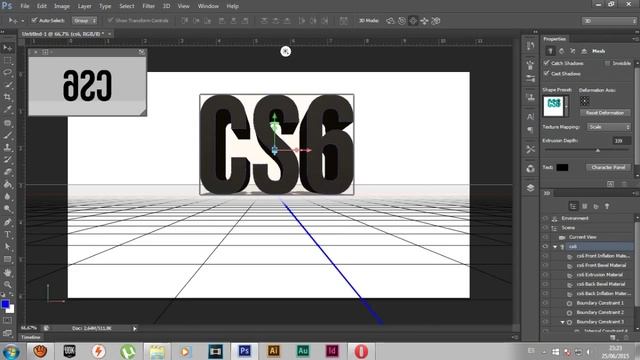
Task: Open the Auto-Select Group dropdown
Action: tap(85, 20)
